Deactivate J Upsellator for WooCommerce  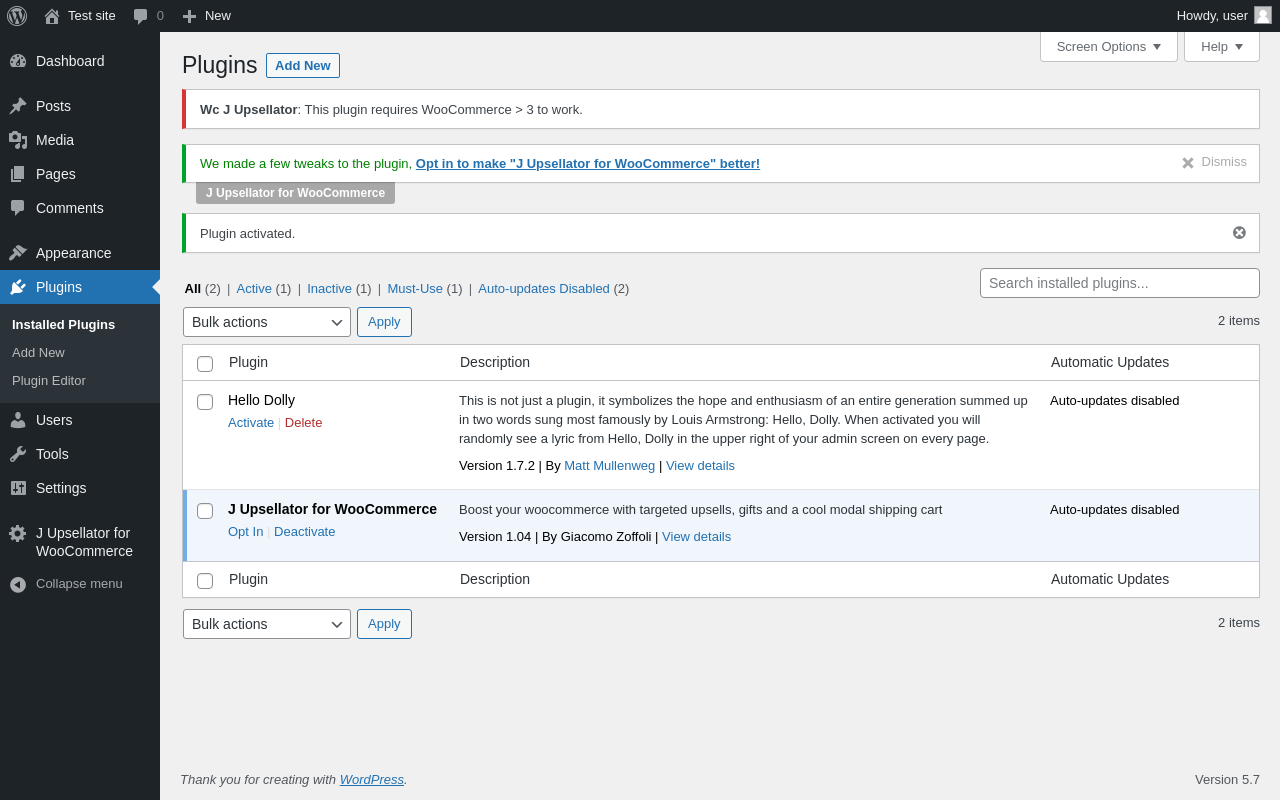pyautogui.click(x=304, y=532)
